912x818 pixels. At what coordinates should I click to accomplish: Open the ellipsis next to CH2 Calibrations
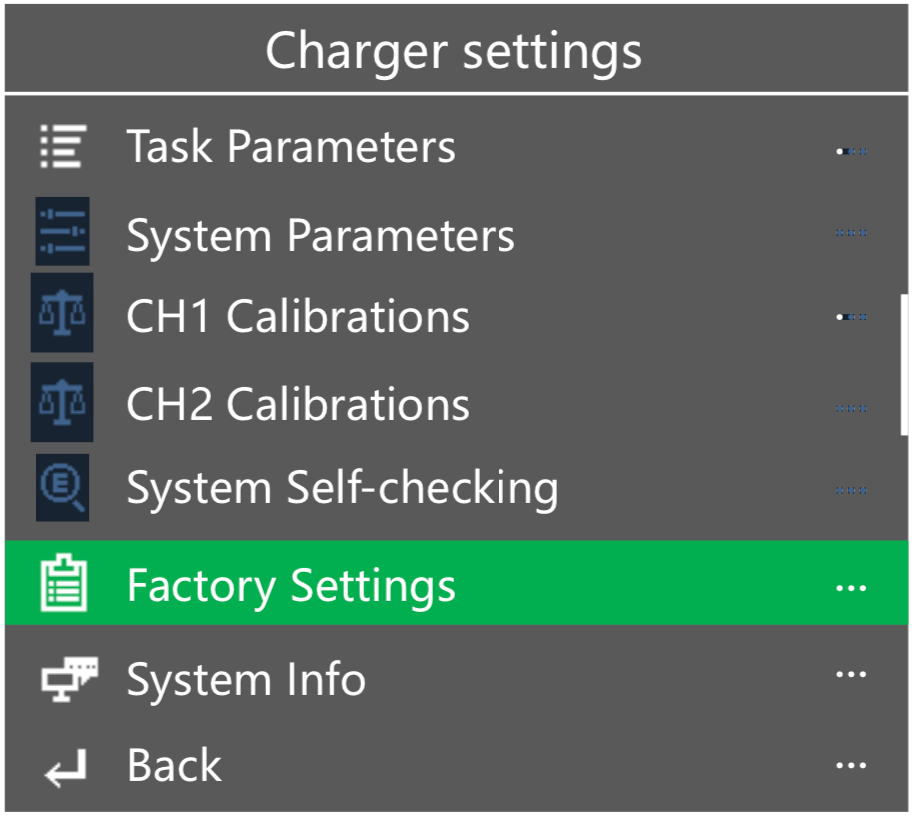[x=851, y=408]
